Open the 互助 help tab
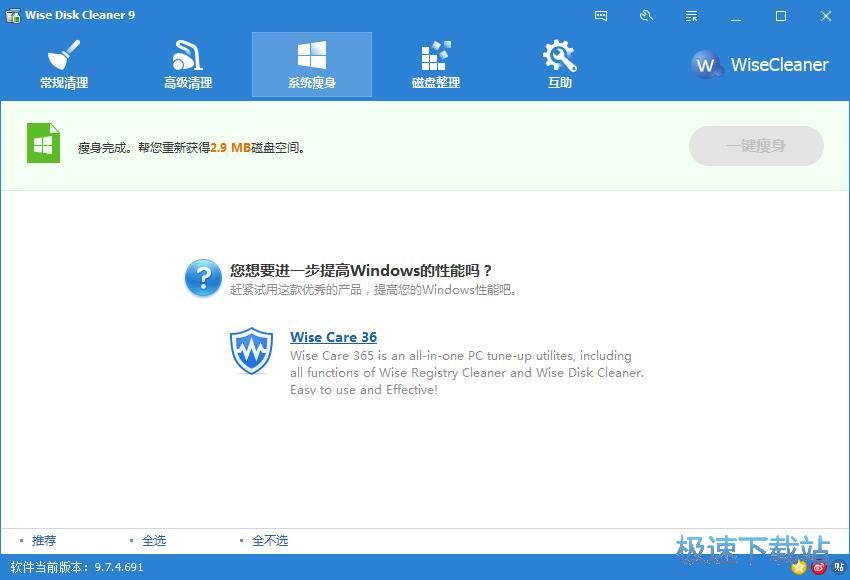 559,65
